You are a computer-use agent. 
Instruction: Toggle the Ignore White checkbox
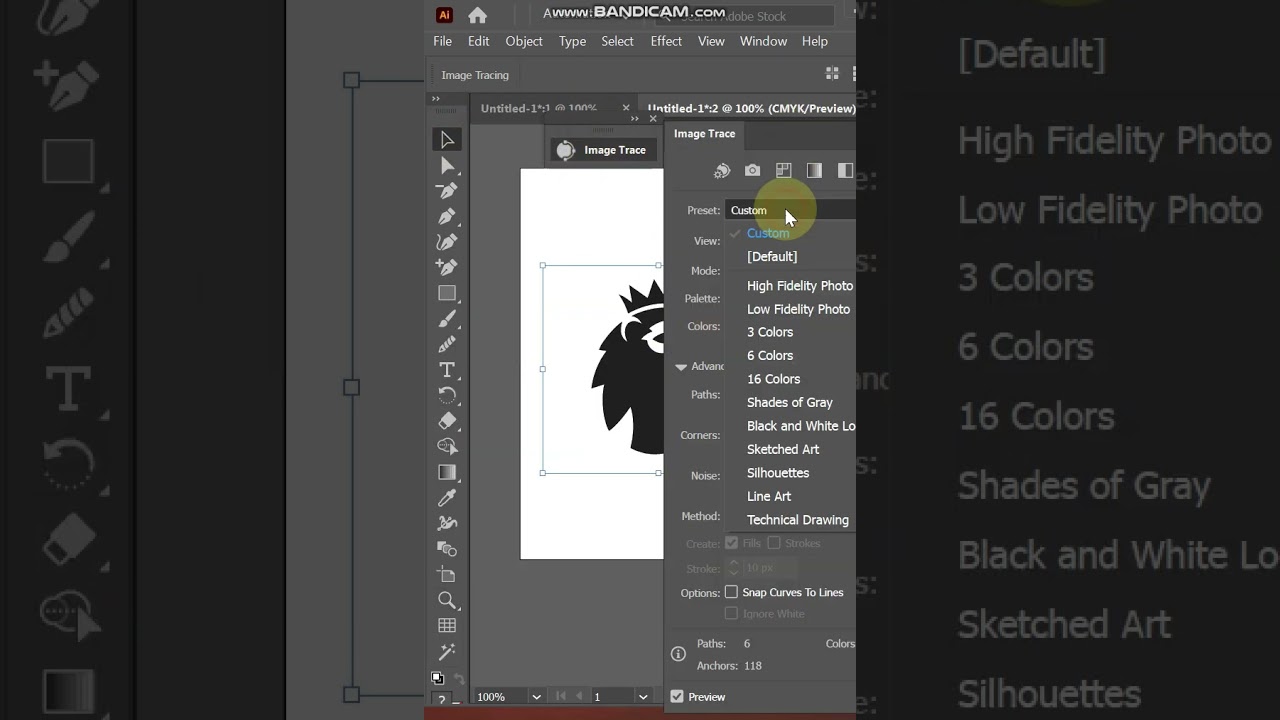731,613
